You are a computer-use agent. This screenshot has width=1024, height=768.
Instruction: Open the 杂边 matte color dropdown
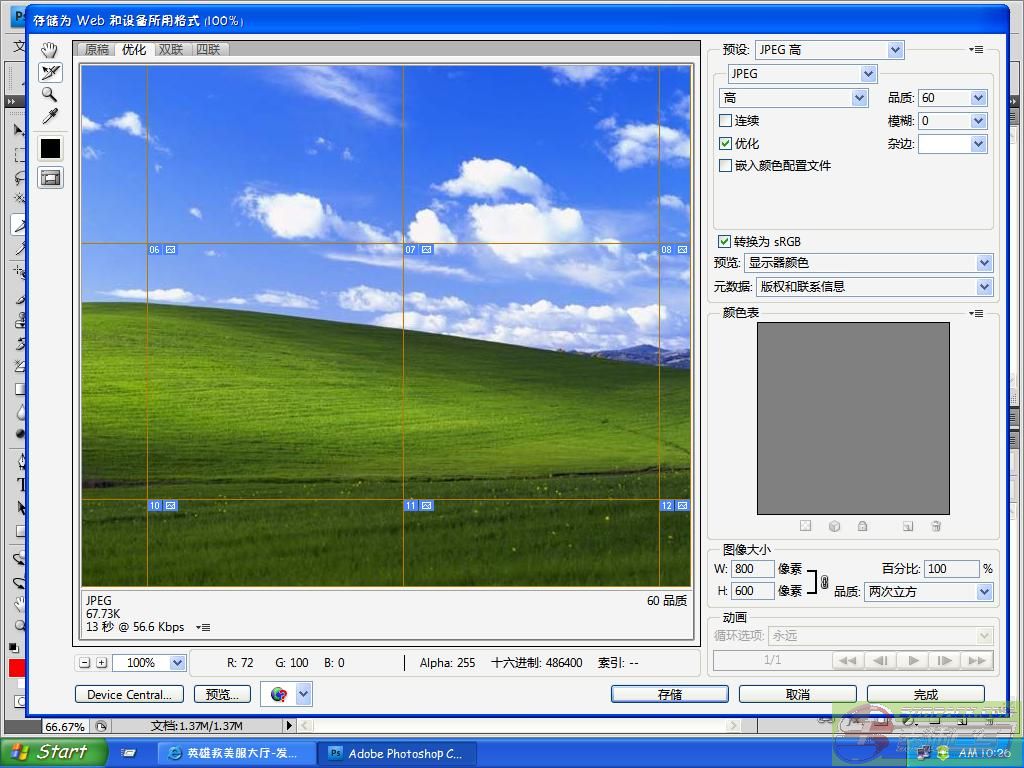click(978, 144)
